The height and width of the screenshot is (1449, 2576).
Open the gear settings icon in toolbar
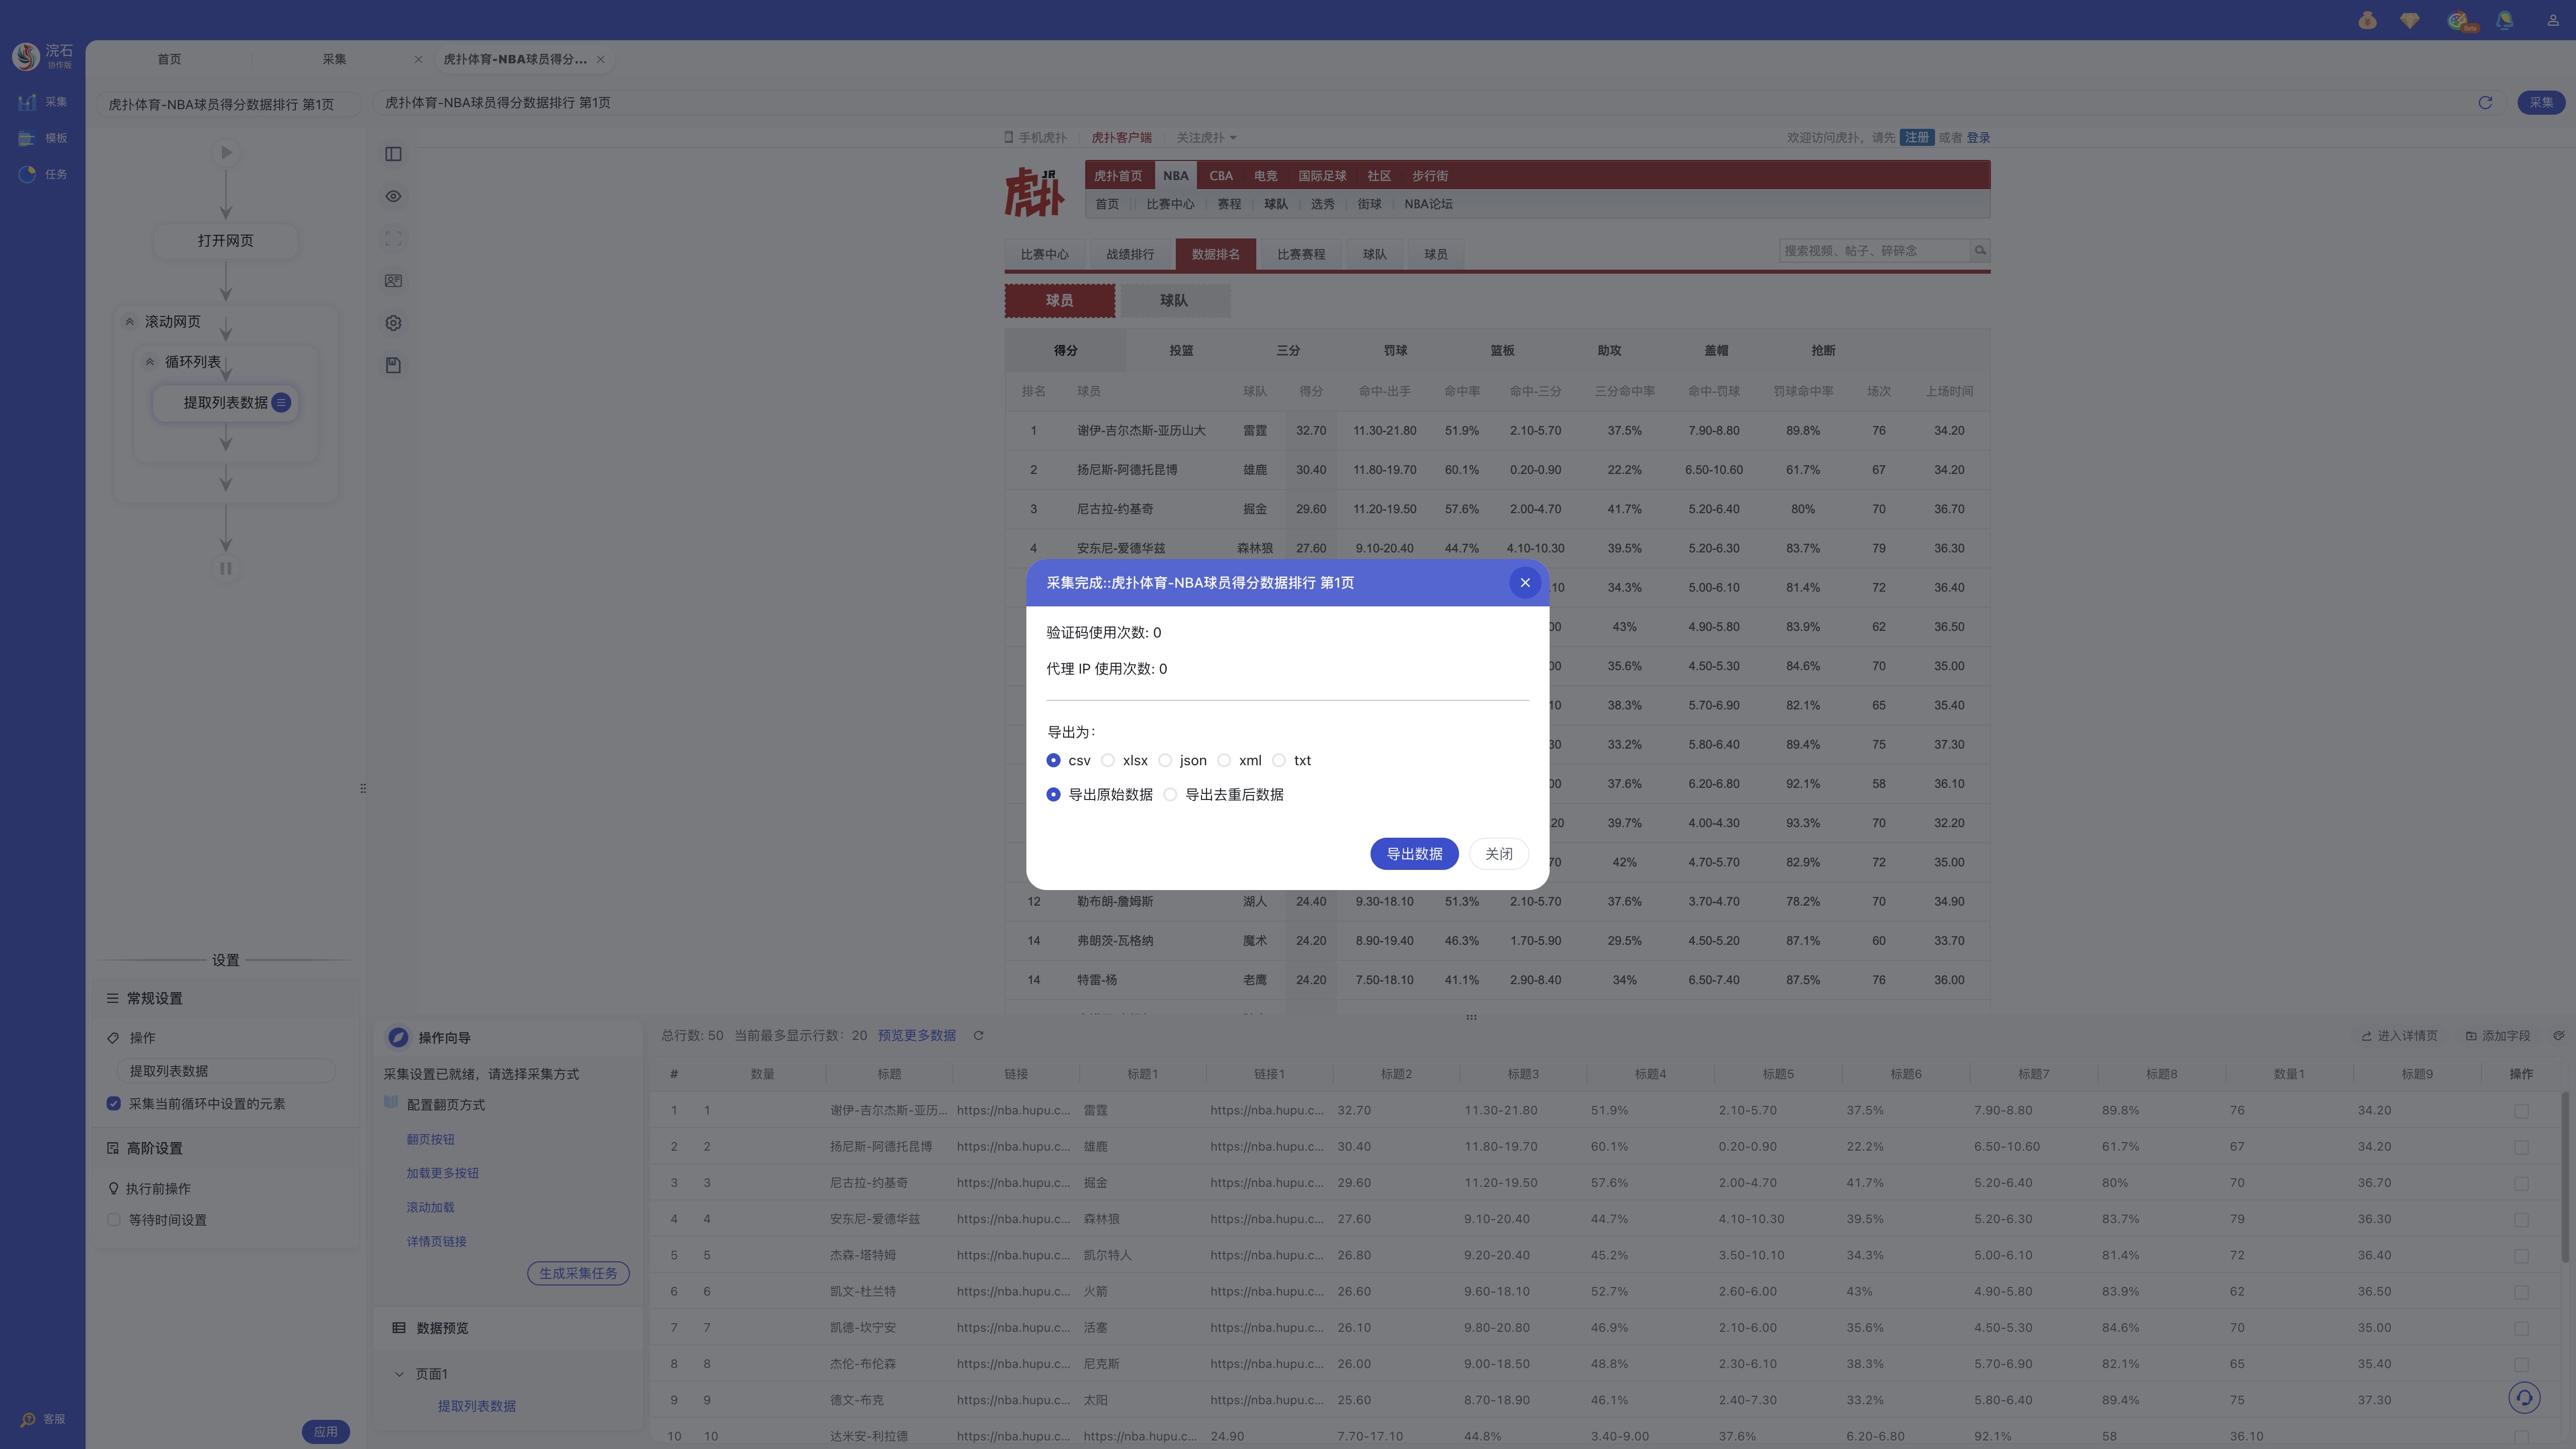point(393,323)
